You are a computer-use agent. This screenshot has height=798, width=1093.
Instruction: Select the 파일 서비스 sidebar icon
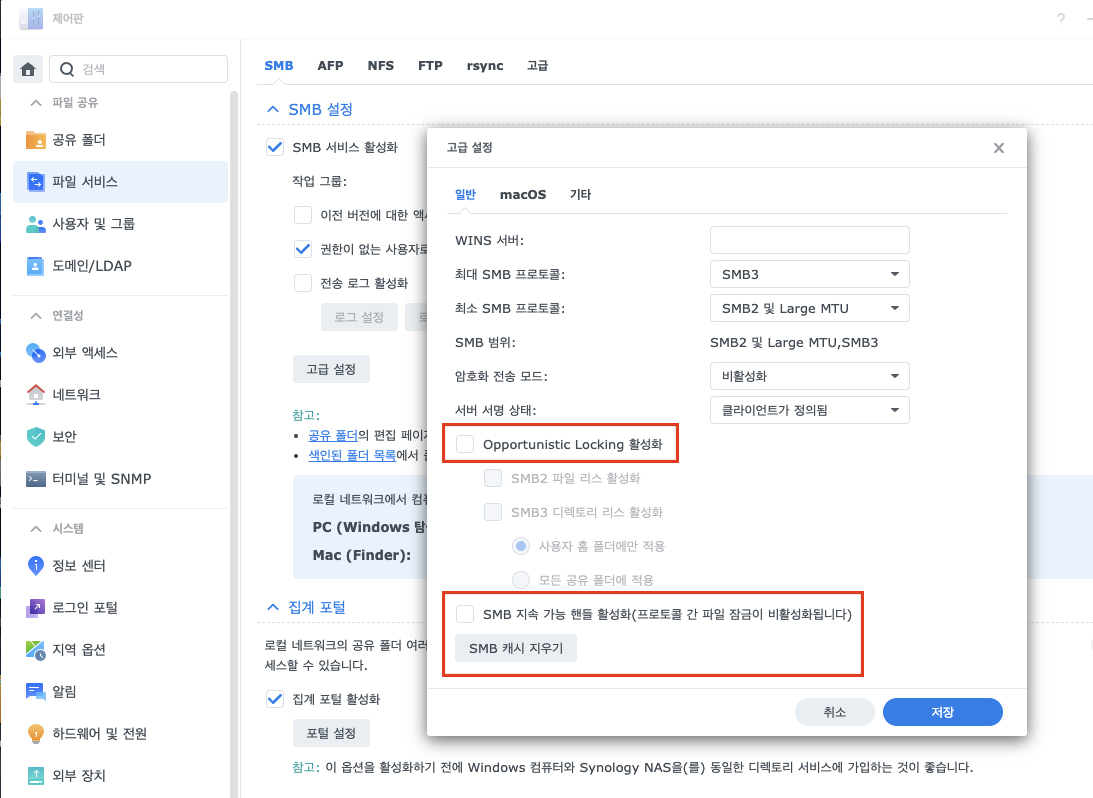click(x=36, y=182)
